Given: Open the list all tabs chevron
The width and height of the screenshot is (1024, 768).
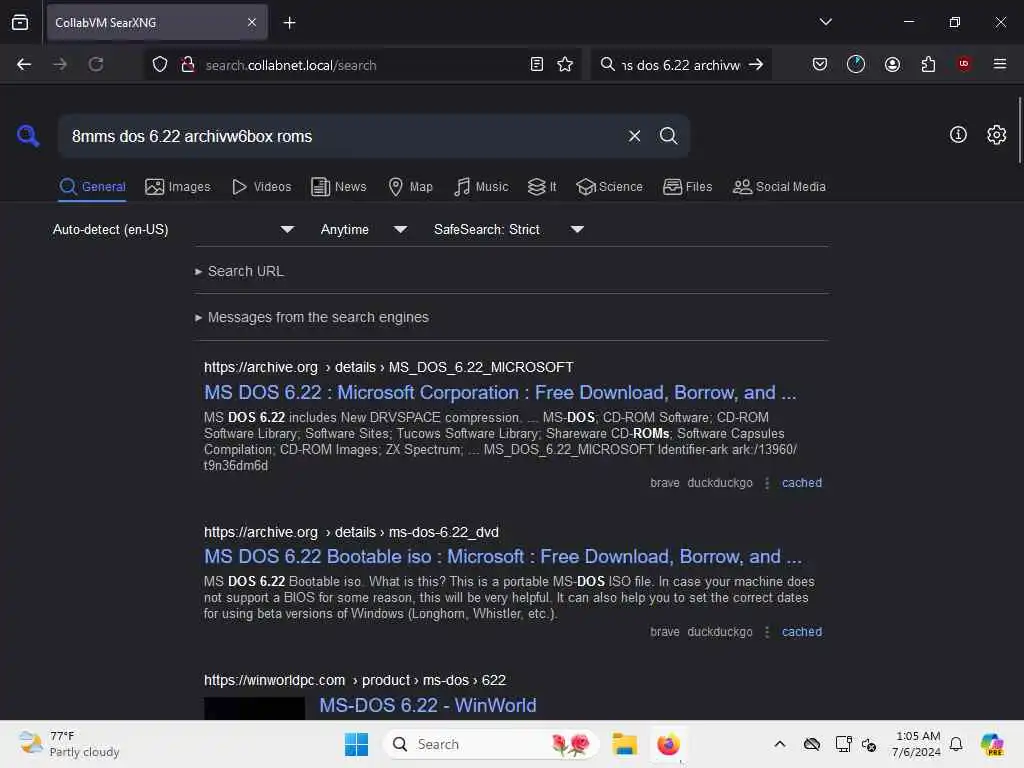Looking at the screenshot, I should (x=825, y=22).
